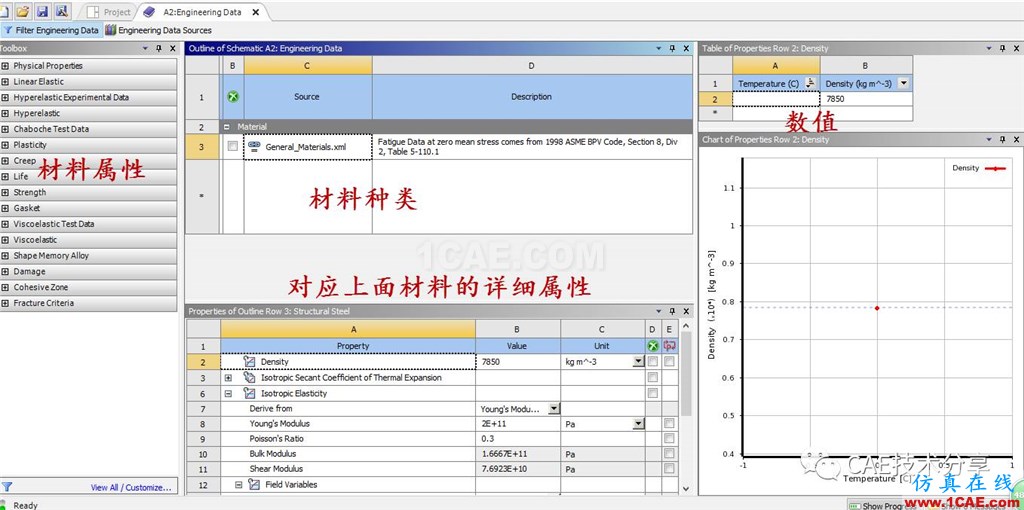Pin the Outline of Schematic panel
The image size is (1024, 510).
[x=672, y=48]
